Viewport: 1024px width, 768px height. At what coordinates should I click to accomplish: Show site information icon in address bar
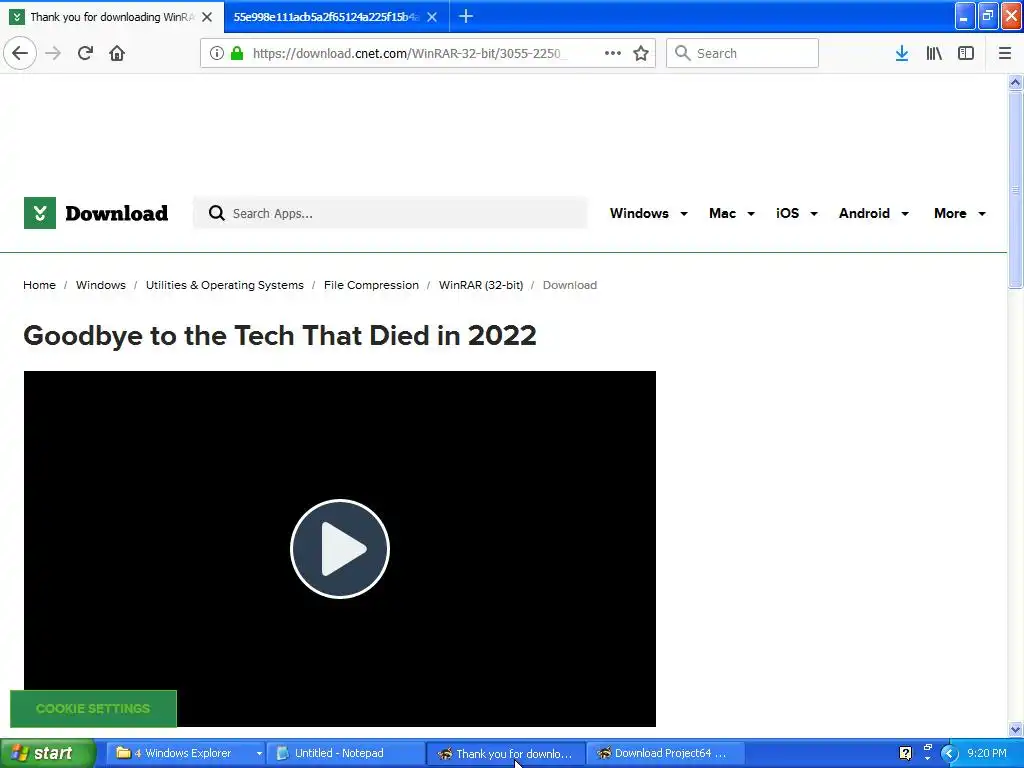click(x=217, y=53)
